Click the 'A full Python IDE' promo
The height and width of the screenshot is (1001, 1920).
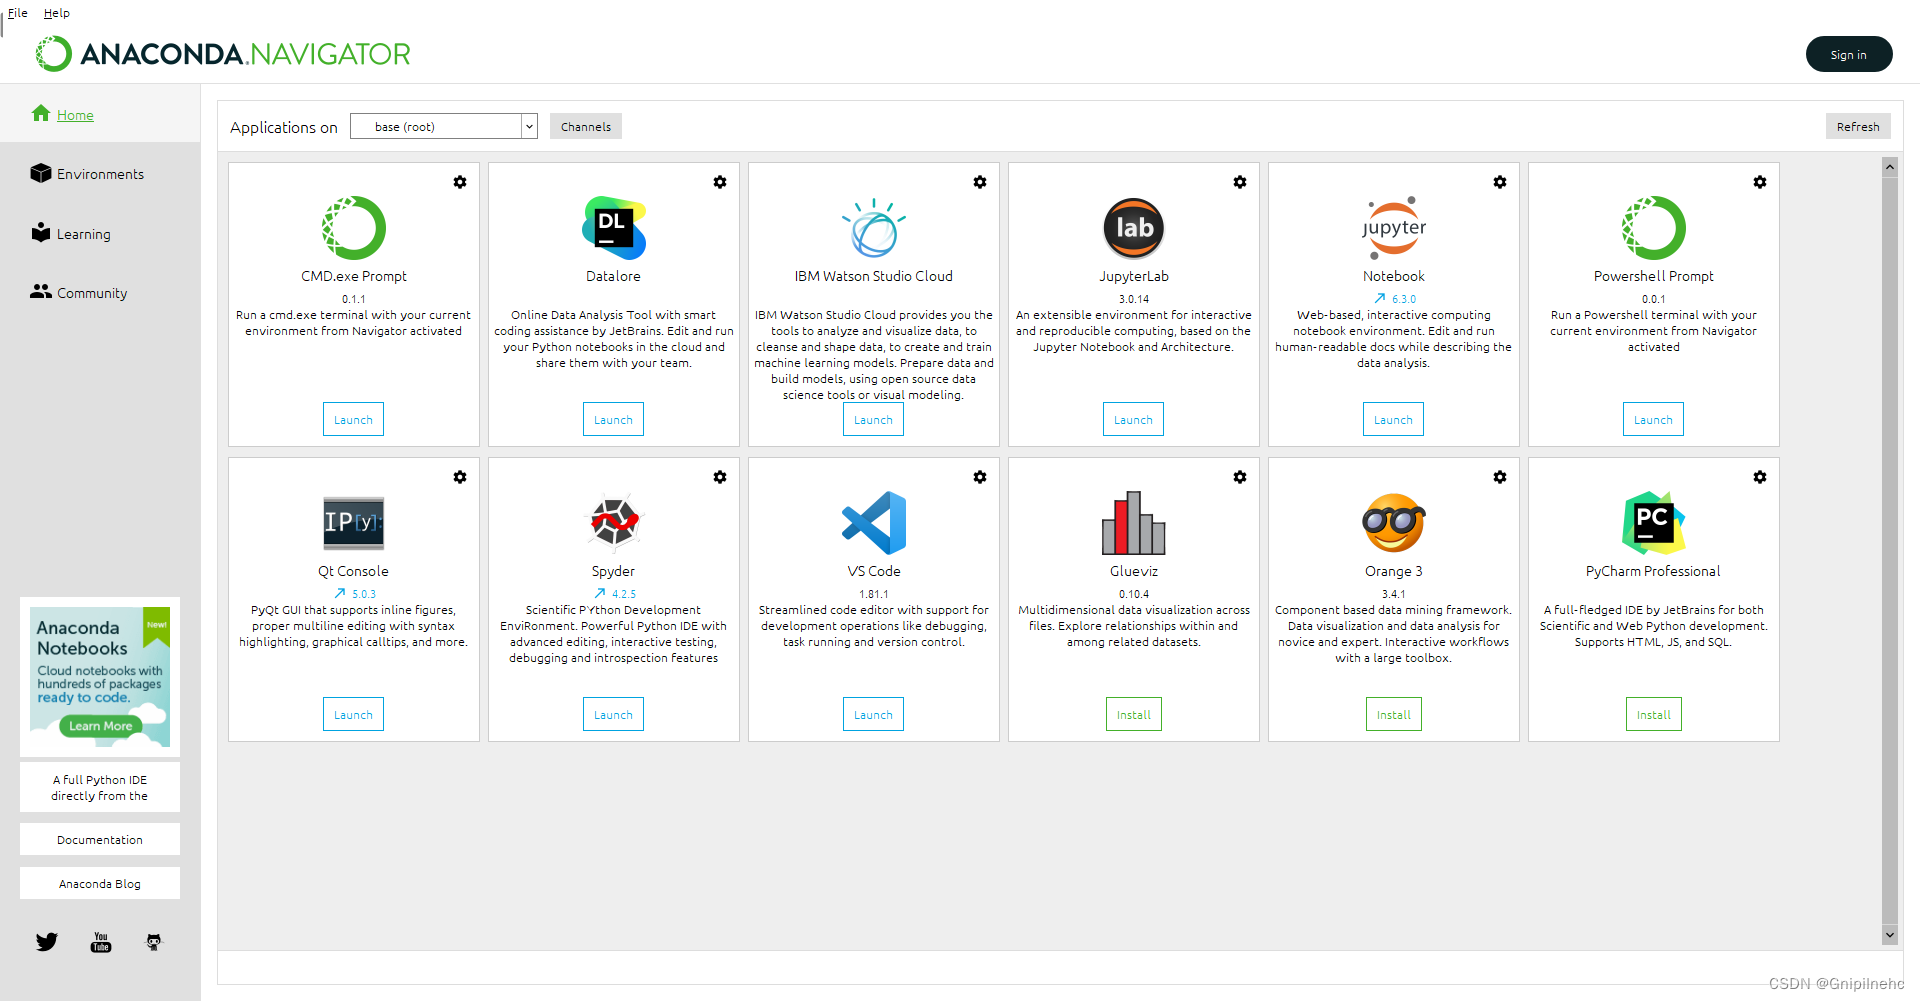pos(100,787)
